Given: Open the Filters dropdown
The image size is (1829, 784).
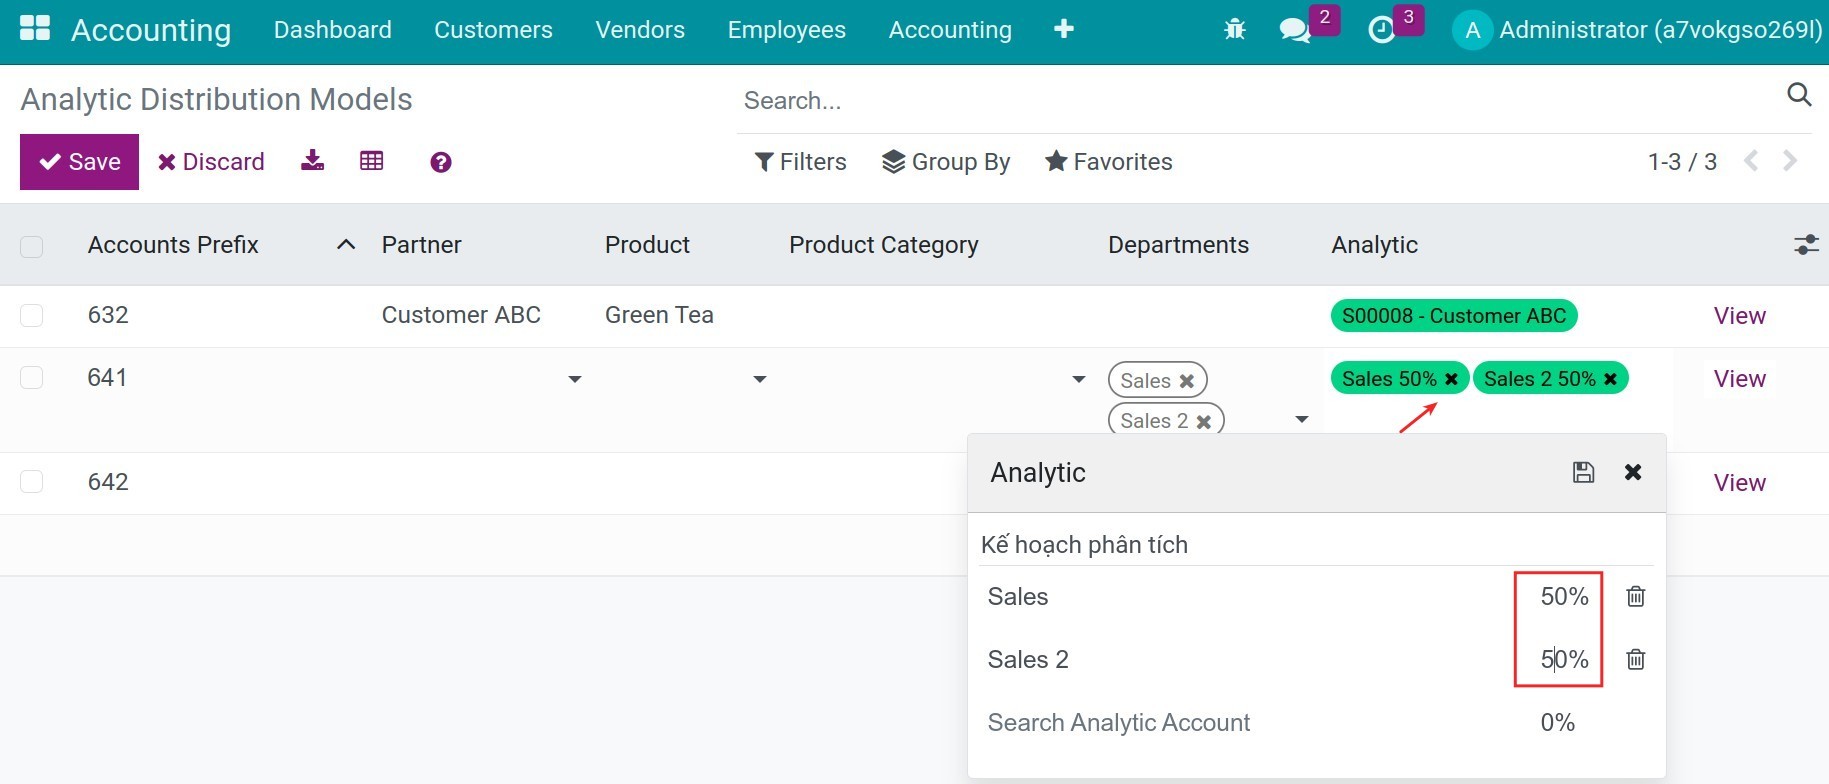Looking at the screenshot, I should click(x=800, y=161).
